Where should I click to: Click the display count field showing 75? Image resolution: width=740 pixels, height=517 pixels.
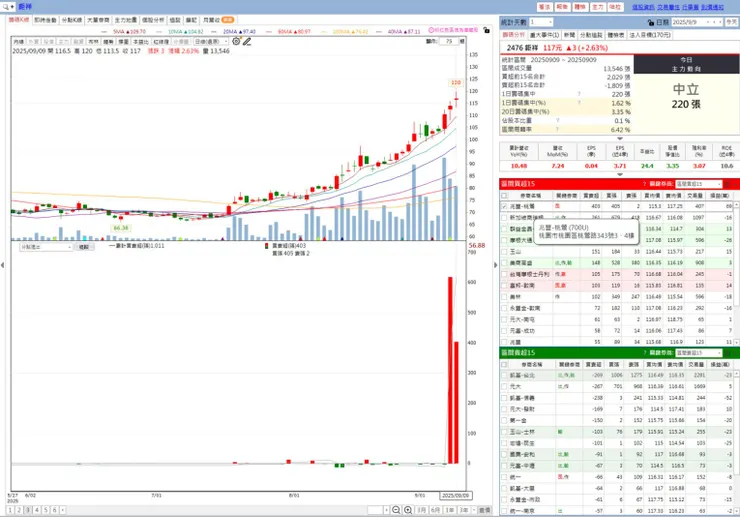point(449,42)
